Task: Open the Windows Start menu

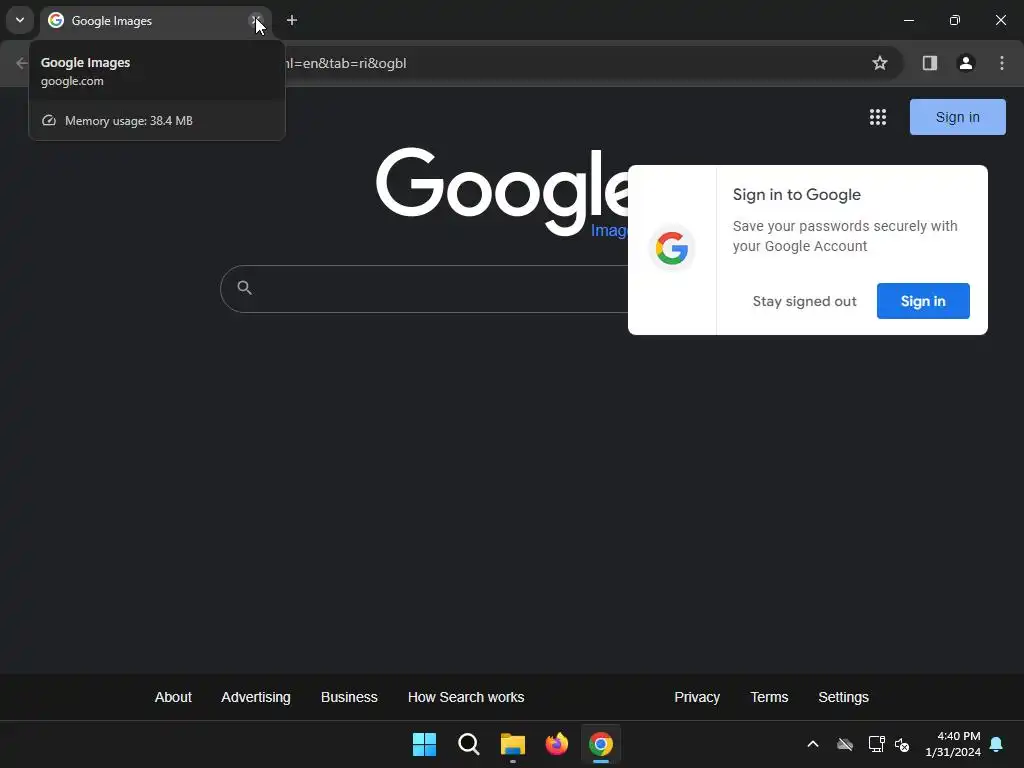Action: pyautogui.click(x=424, y=744)
